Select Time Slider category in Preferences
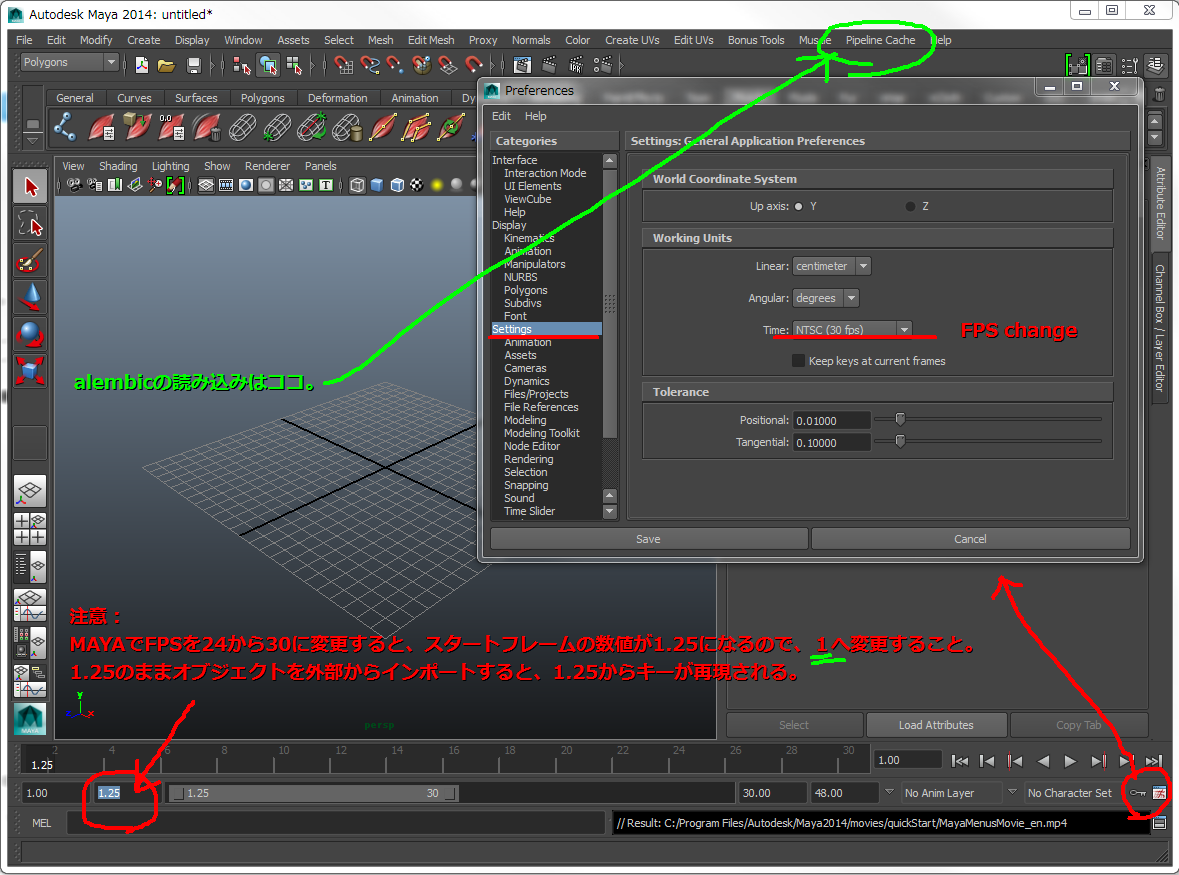Viewport: 1179px width, 875px height. click(x=529, y=511)
